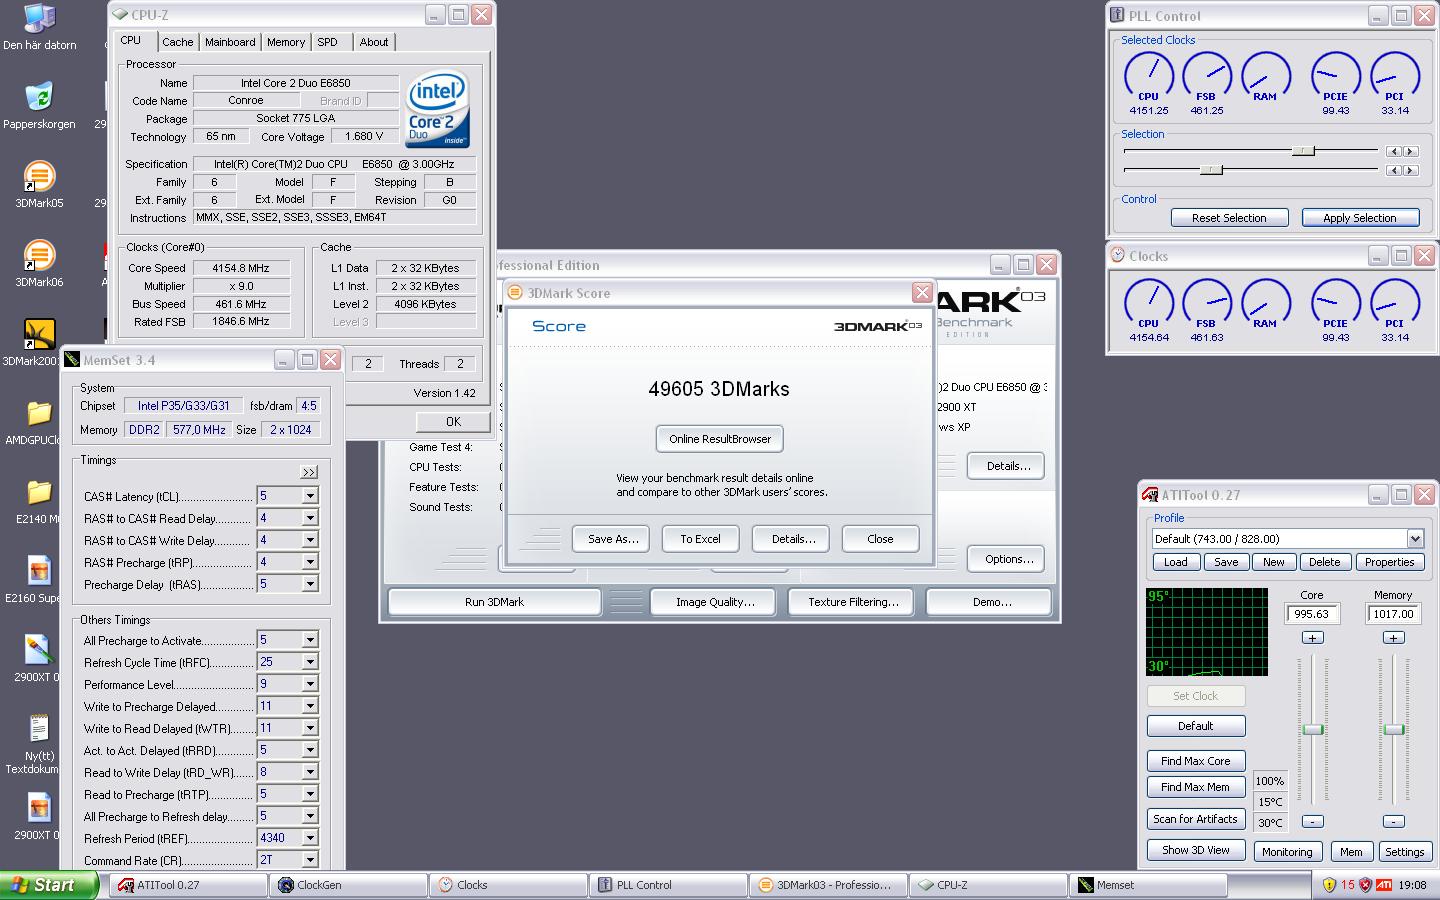The width and height of the screenshot is (1440, 900).
Task: Open RAS# to CAS# Read Delay dropdown
Action: click(x=310, y=518)
